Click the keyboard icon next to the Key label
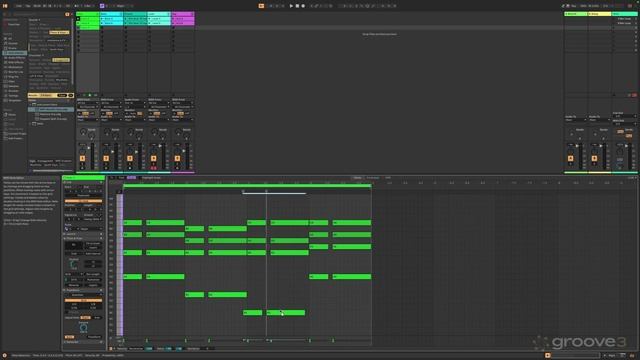The height and width of the screenshot is (360, 640). 568,6
